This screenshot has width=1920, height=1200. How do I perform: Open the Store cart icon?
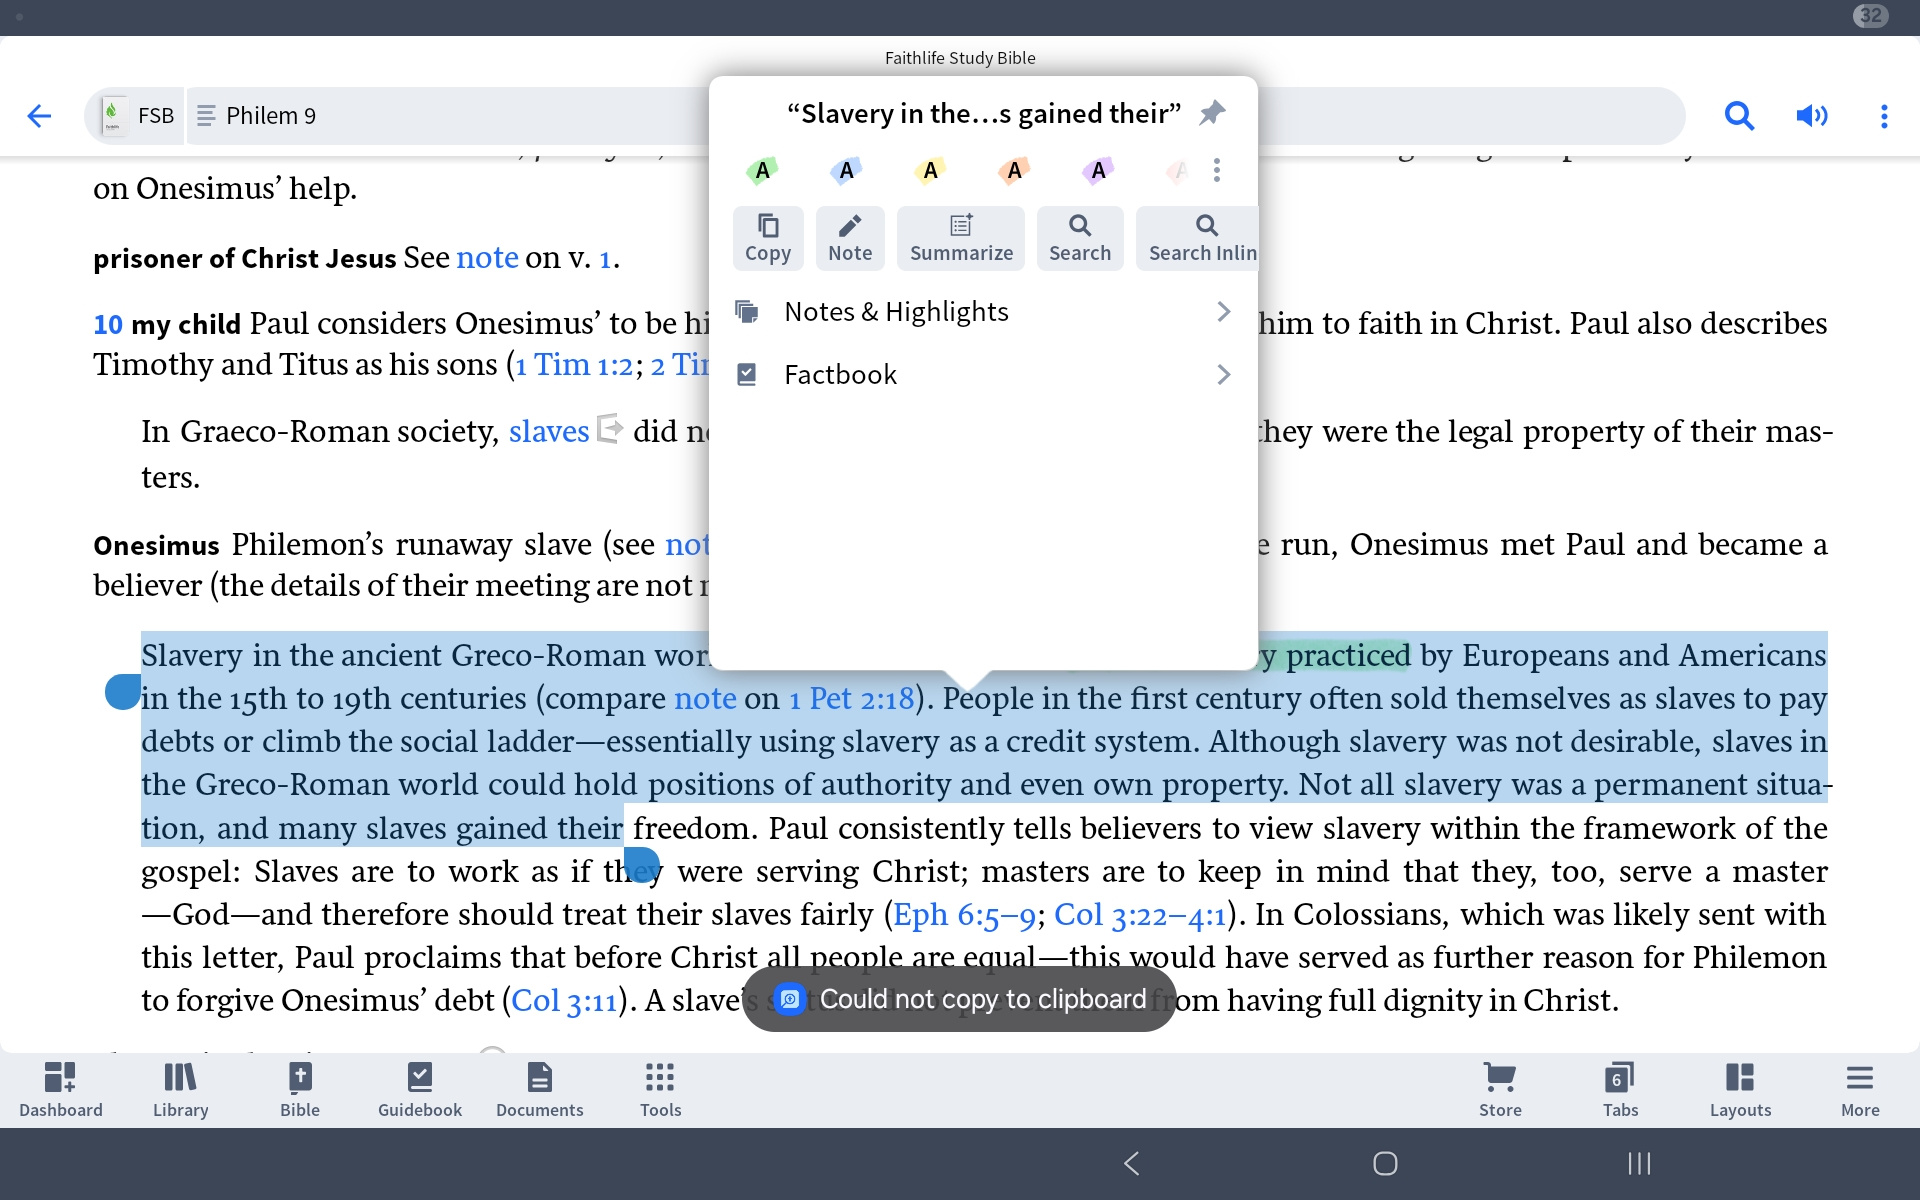coord(1500,1089)
